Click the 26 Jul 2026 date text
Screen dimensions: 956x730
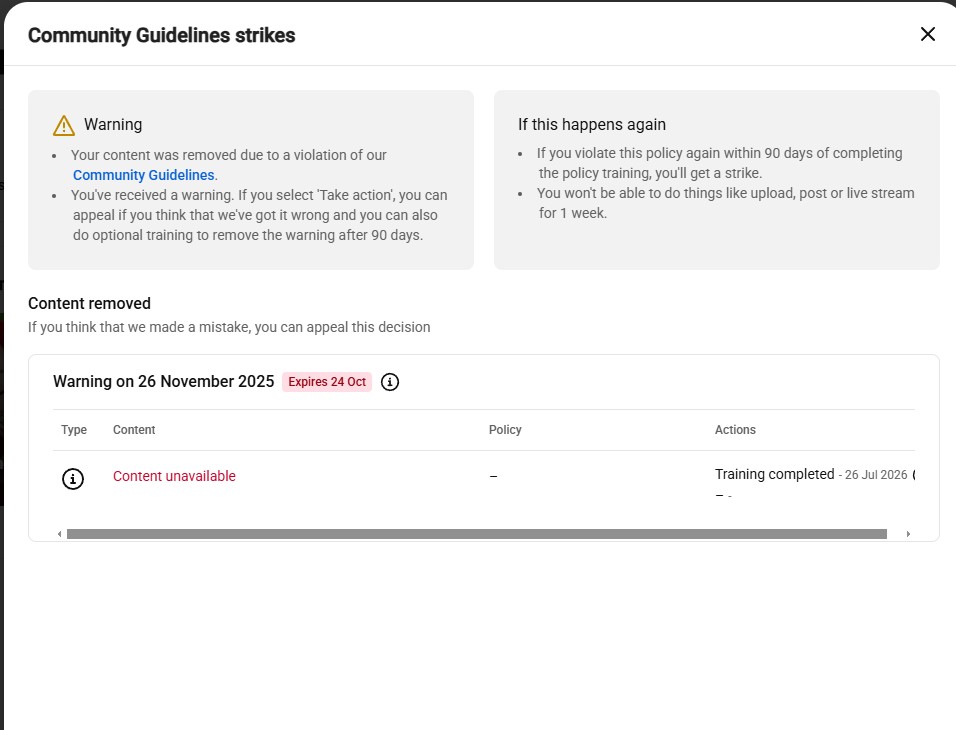point(876,474)
